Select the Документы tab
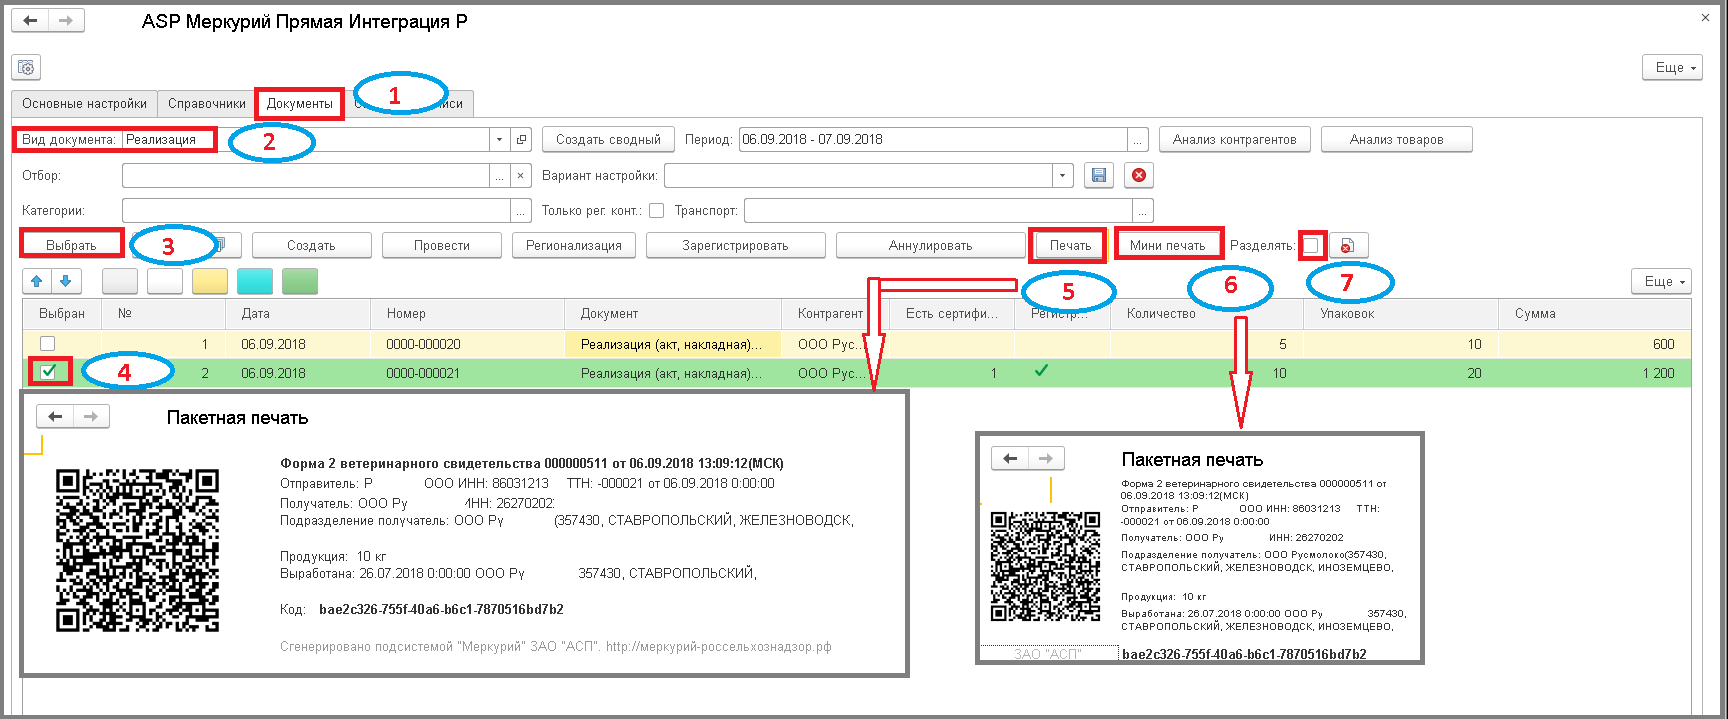Image resolution: width=1728 pixels, height=719 pixels. pos(300,104)
